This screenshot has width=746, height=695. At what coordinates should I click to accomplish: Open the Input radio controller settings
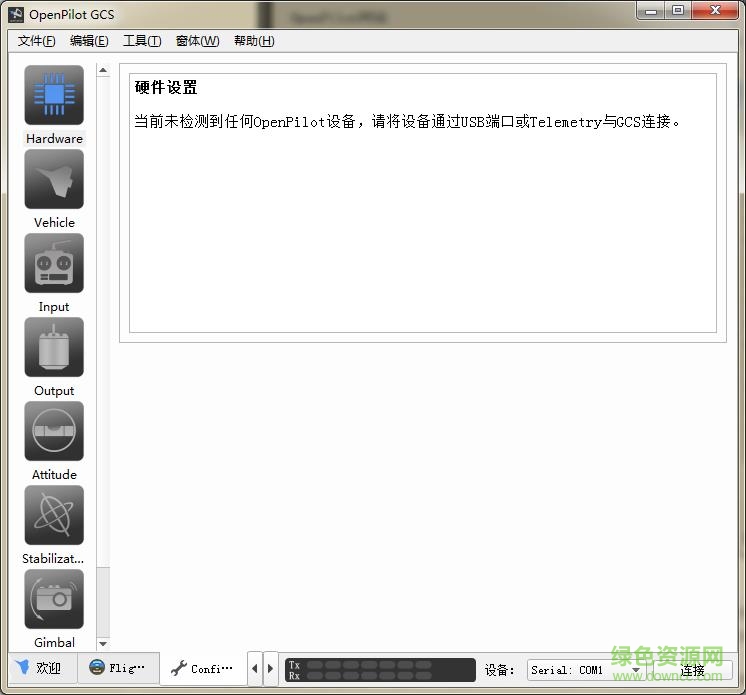54,263
